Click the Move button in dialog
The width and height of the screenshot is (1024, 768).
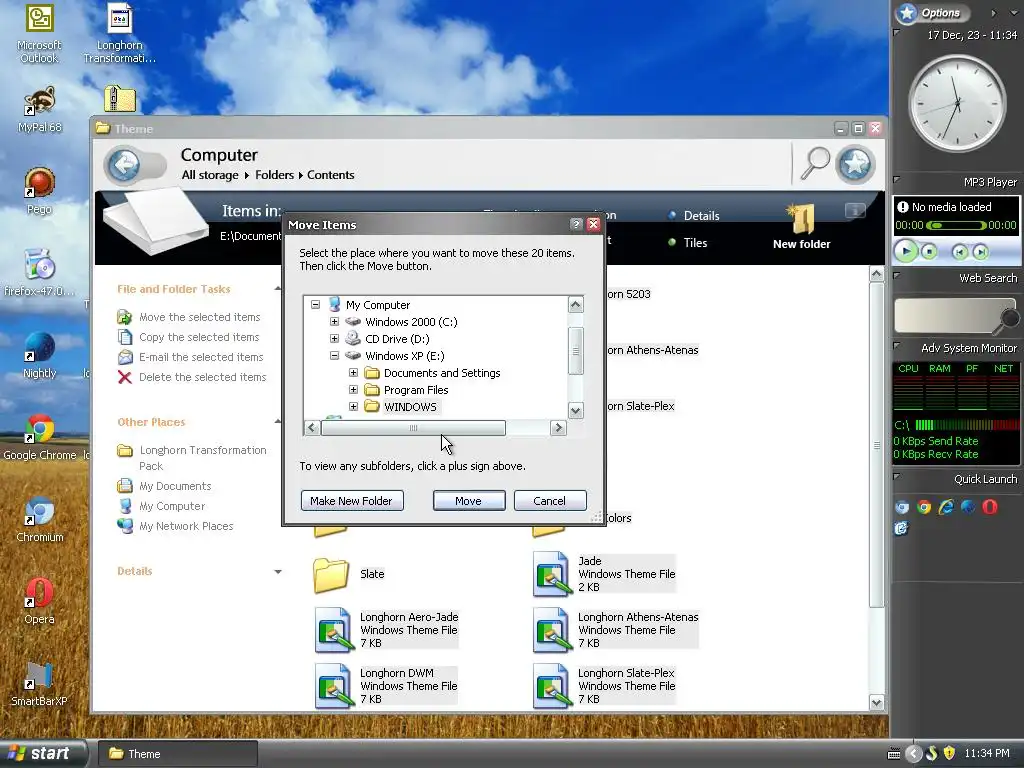point(469,501)
